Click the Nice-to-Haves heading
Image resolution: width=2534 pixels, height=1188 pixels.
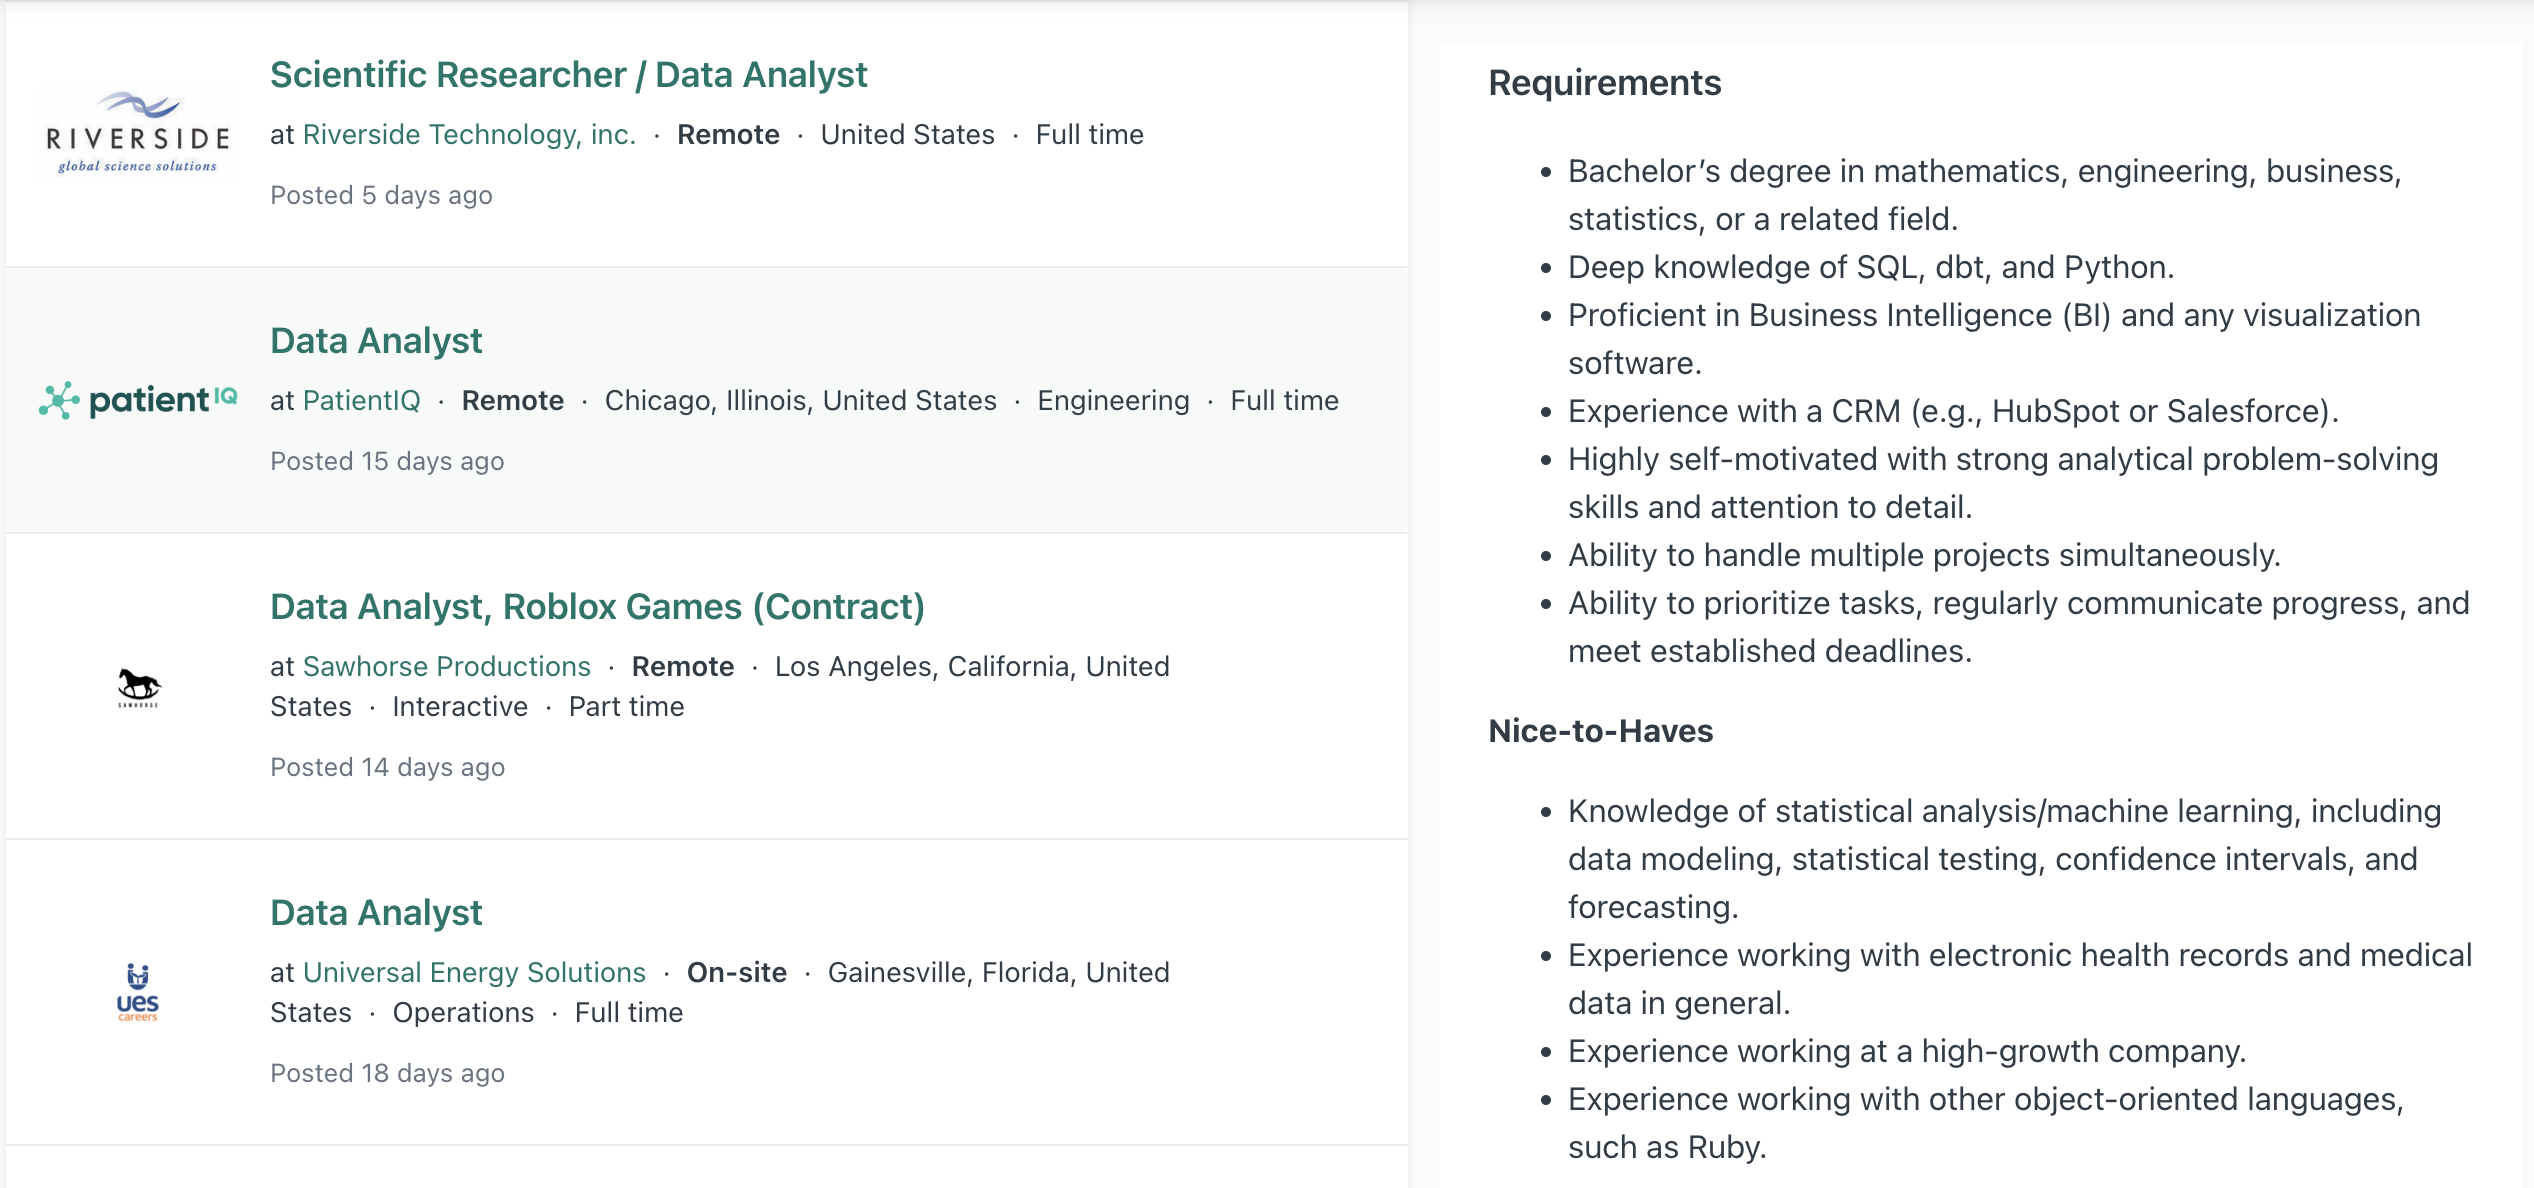pyautogui.click(x=1600, y=731)
